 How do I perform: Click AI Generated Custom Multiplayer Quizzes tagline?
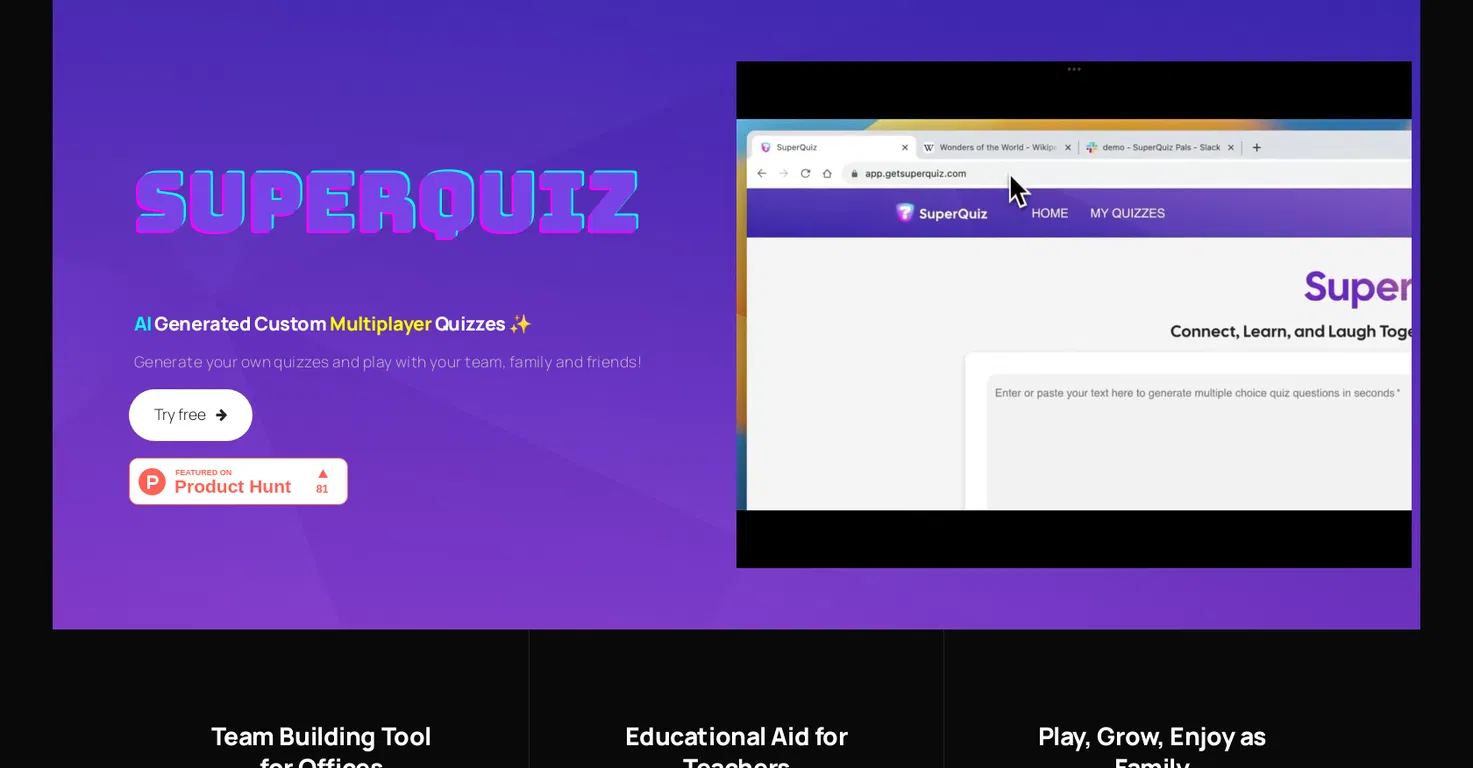point(333,324)
